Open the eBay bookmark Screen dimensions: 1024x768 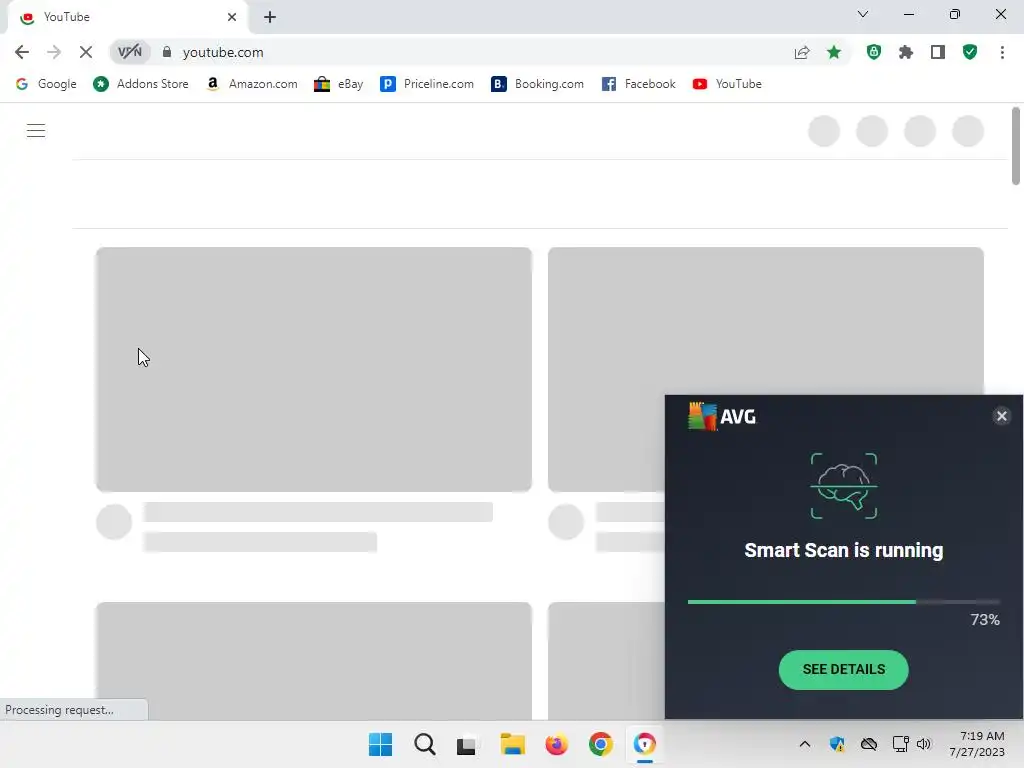[x=338, y=84]
